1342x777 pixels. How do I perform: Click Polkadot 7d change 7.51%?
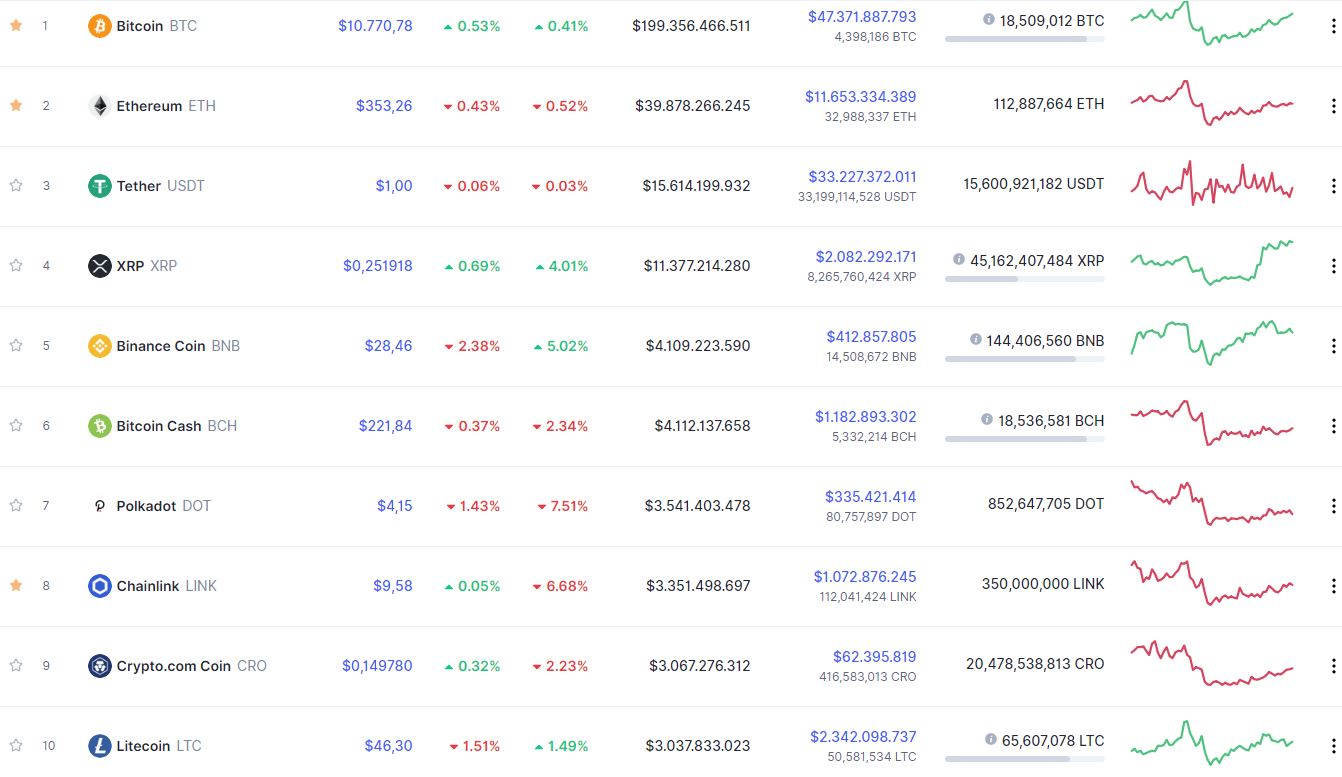[x=561, y=506]
